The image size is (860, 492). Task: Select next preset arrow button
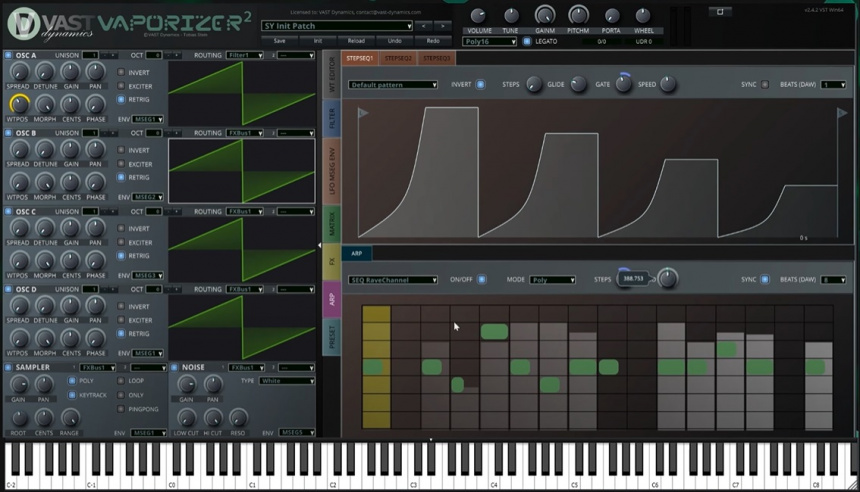coord(443,26)
